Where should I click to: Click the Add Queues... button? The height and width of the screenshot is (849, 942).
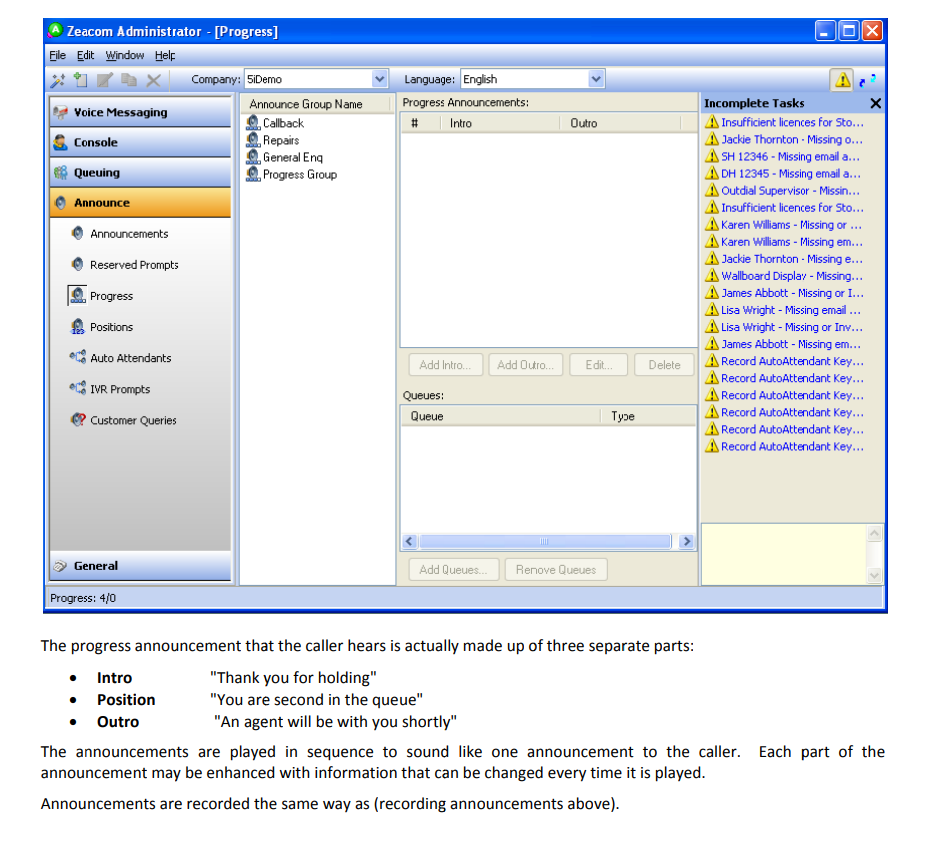tap(454, 570)
